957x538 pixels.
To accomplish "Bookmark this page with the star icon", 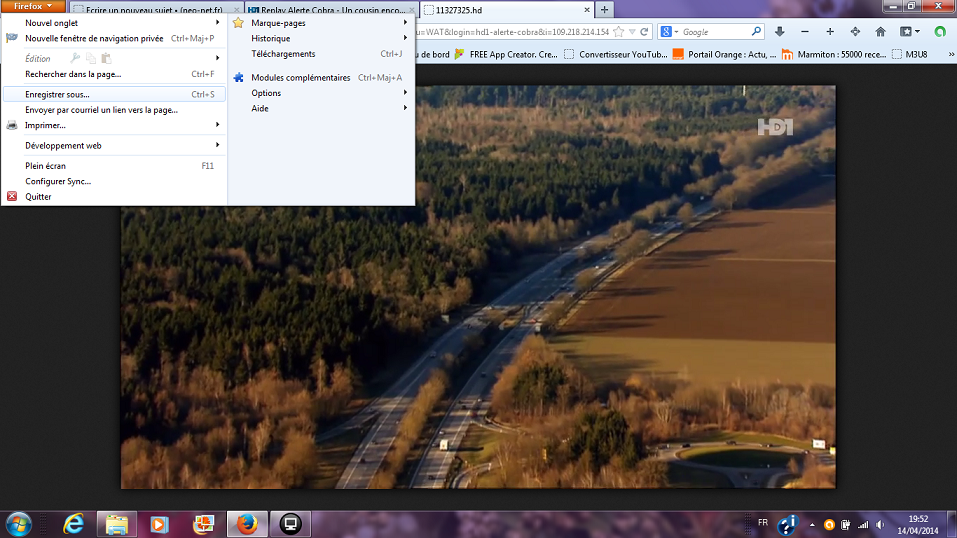I will point(619,32).
